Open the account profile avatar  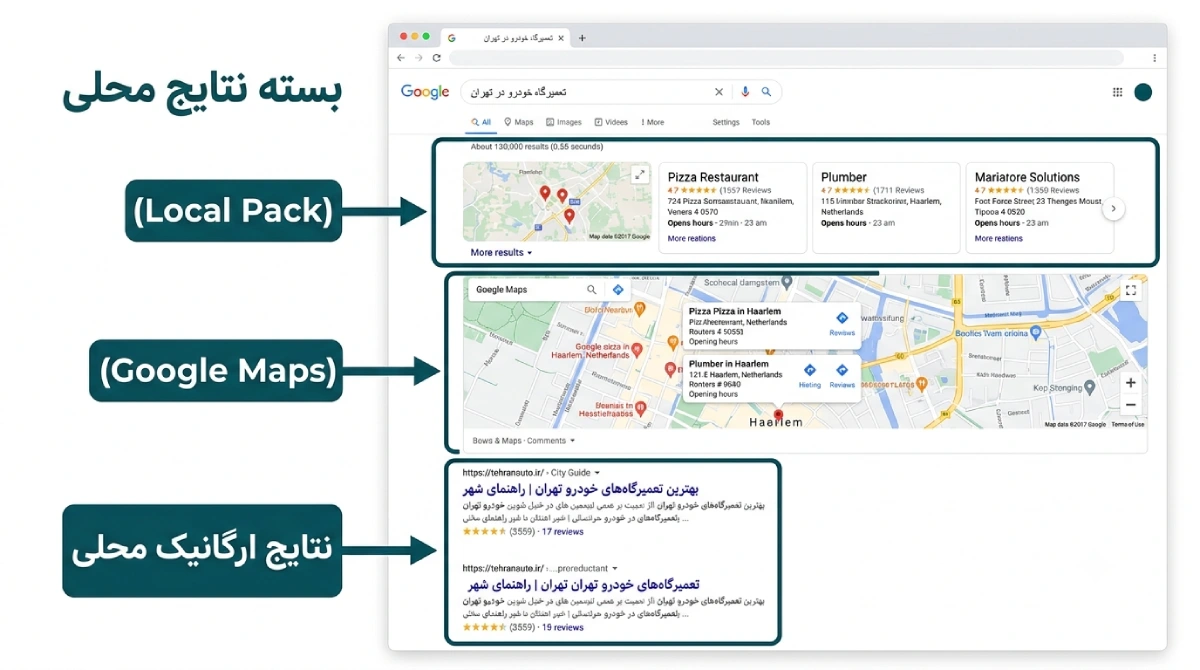[x=1143, y=92]
